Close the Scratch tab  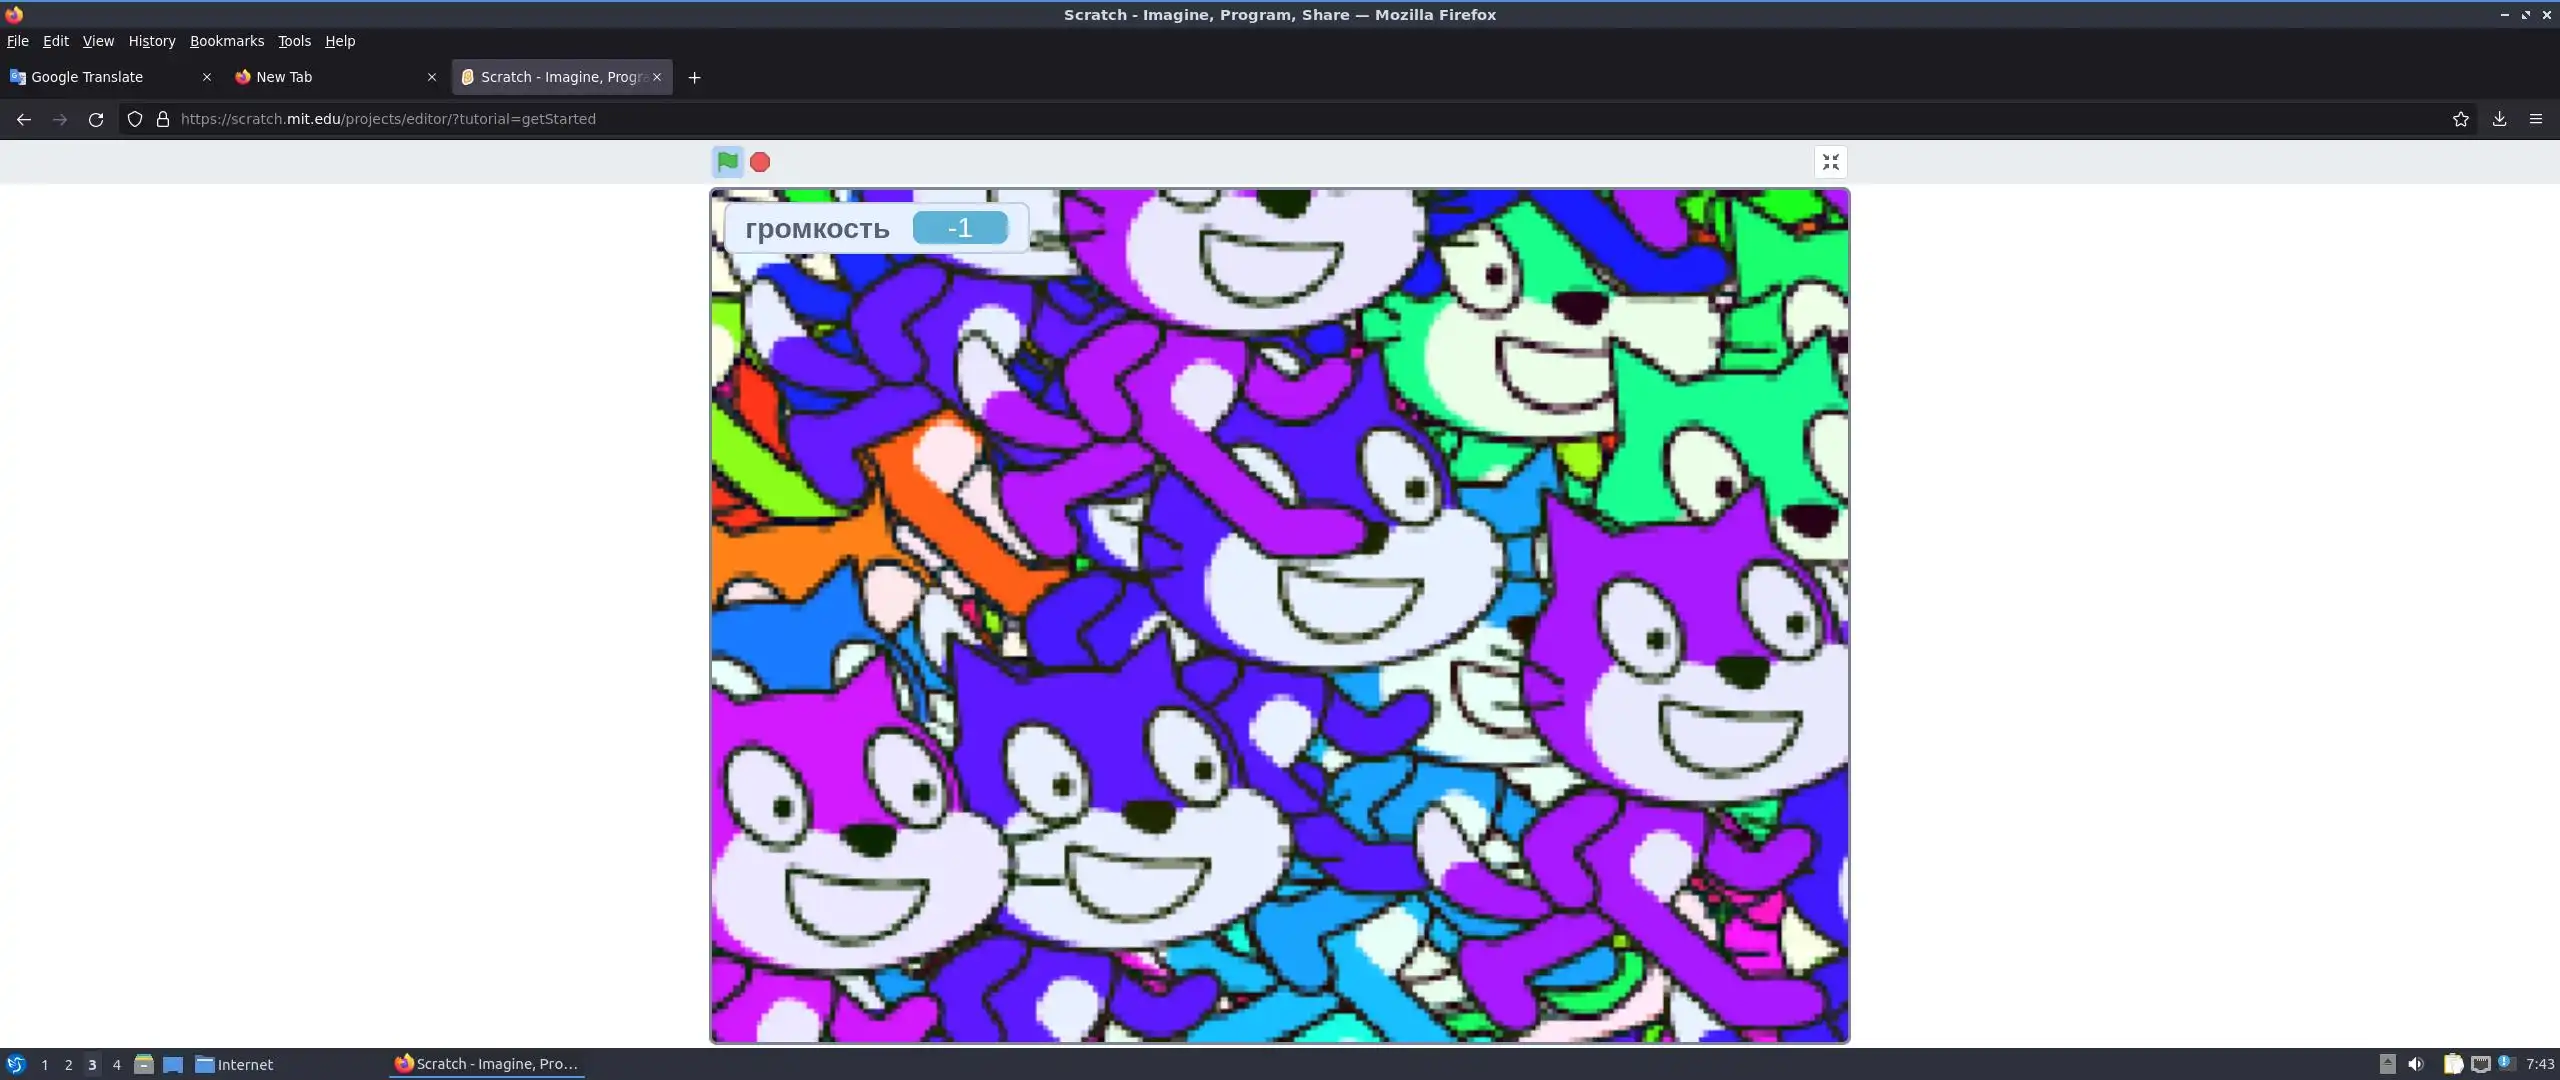(x=657, y=77)
